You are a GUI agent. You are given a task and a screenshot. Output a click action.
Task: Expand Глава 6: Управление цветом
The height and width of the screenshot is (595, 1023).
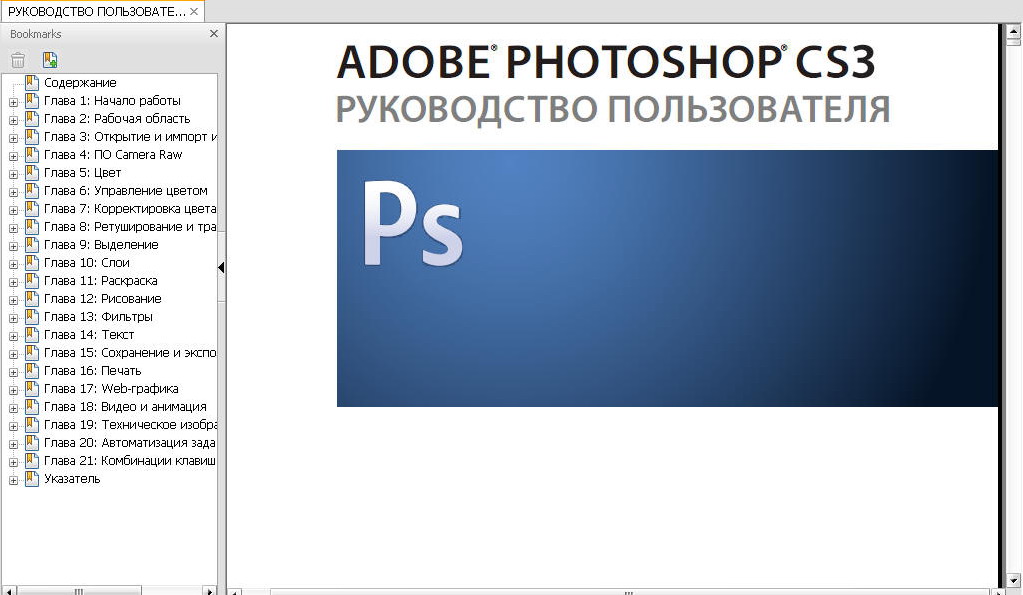[x=13, y=192]
